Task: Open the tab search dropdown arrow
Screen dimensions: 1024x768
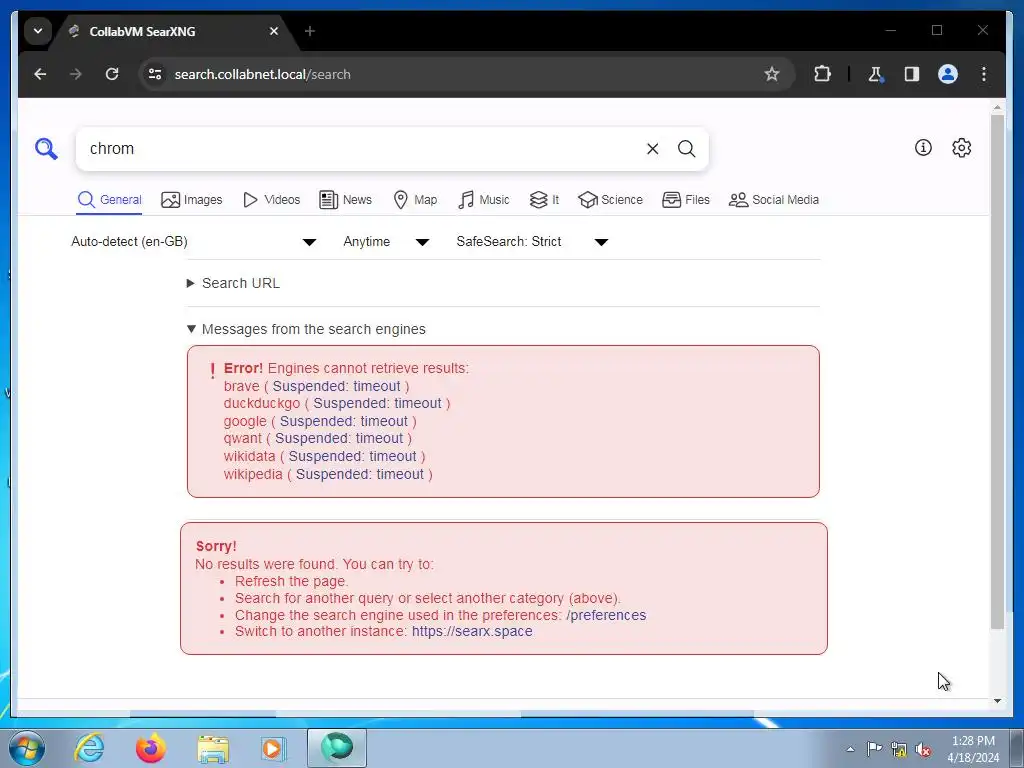Action: 38,31
